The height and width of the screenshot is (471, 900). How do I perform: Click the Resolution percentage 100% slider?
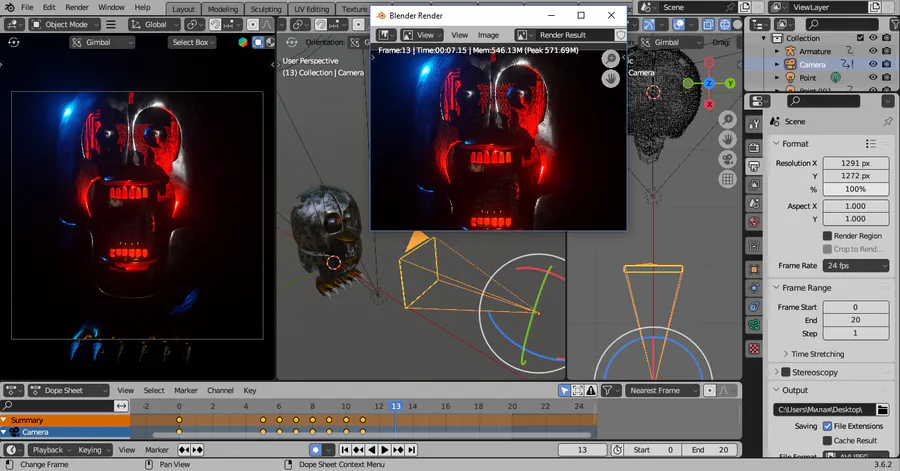pyautogui.click(x=856, y=189)
